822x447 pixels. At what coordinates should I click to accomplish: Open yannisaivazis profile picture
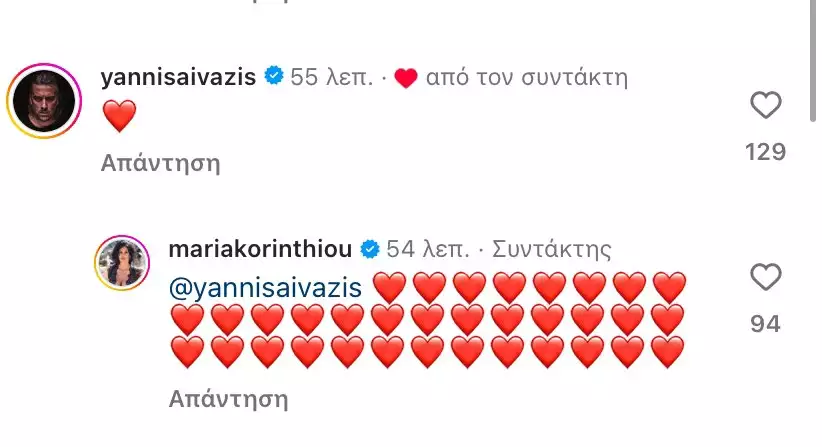[44, 101]
